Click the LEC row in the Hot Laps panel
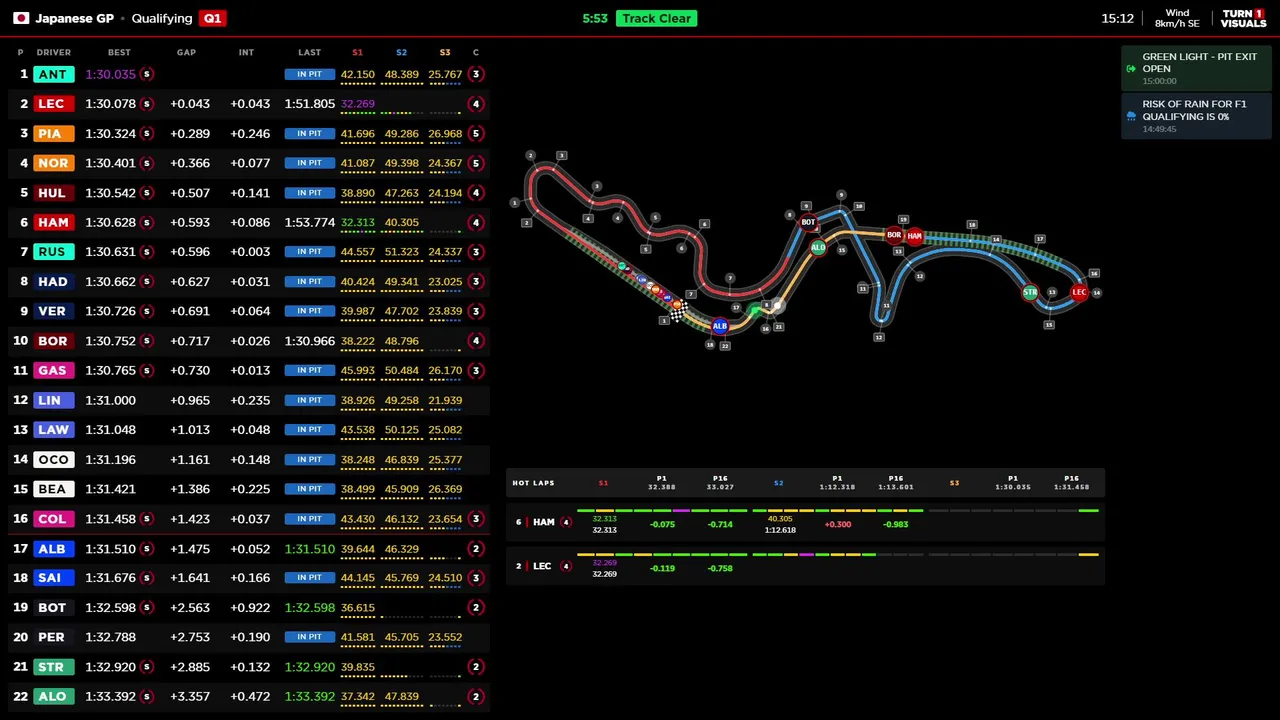 pos(805,567)
